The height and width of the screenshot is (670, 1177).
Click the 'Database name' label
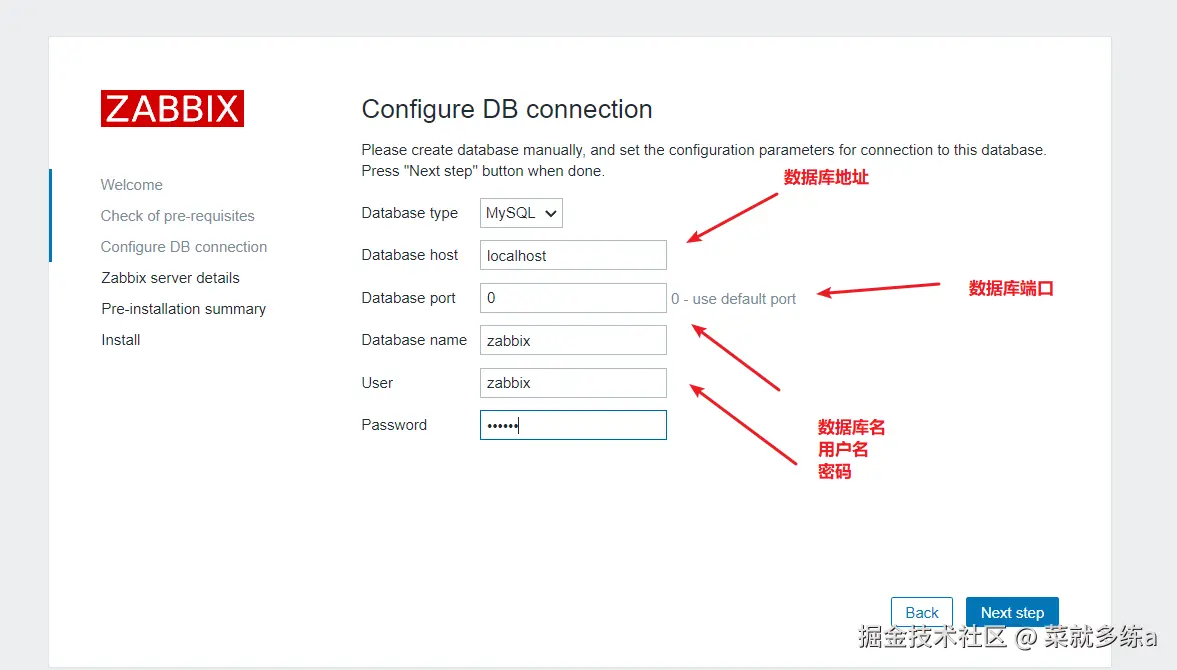point(414,340)
